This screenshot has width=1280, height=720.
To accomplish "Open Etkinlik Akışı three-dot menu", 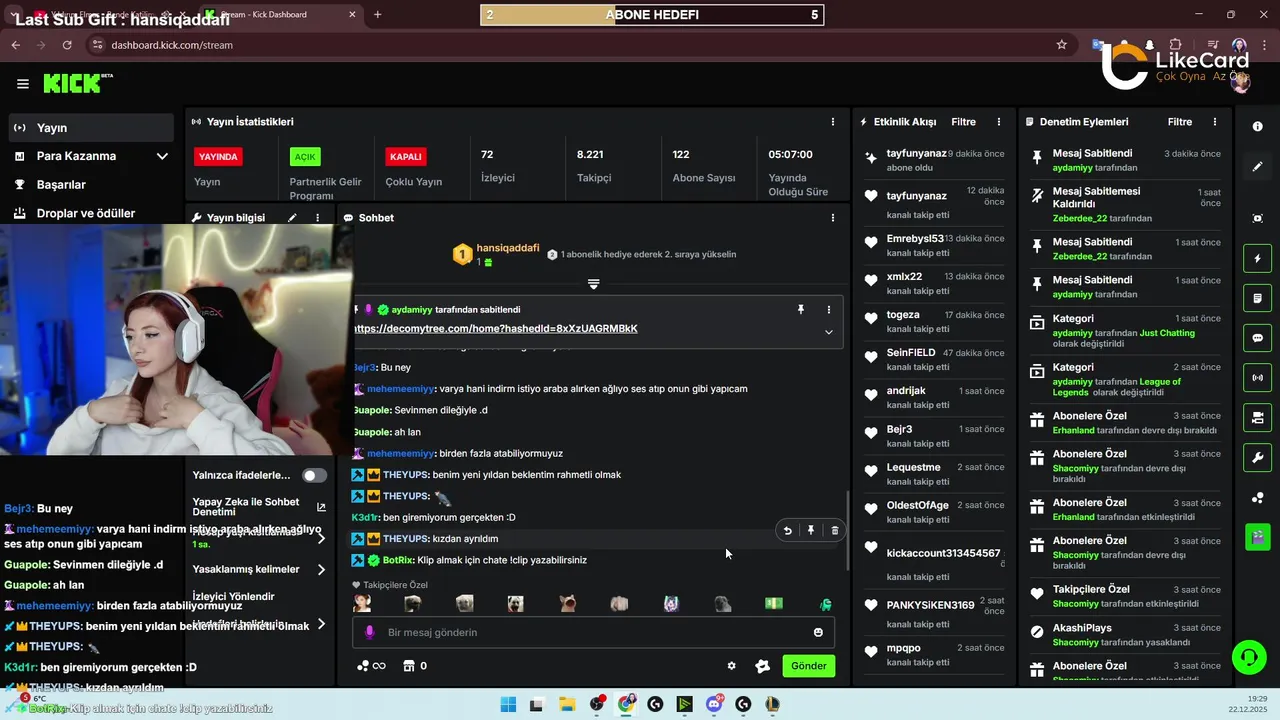I will coord(999,122).
